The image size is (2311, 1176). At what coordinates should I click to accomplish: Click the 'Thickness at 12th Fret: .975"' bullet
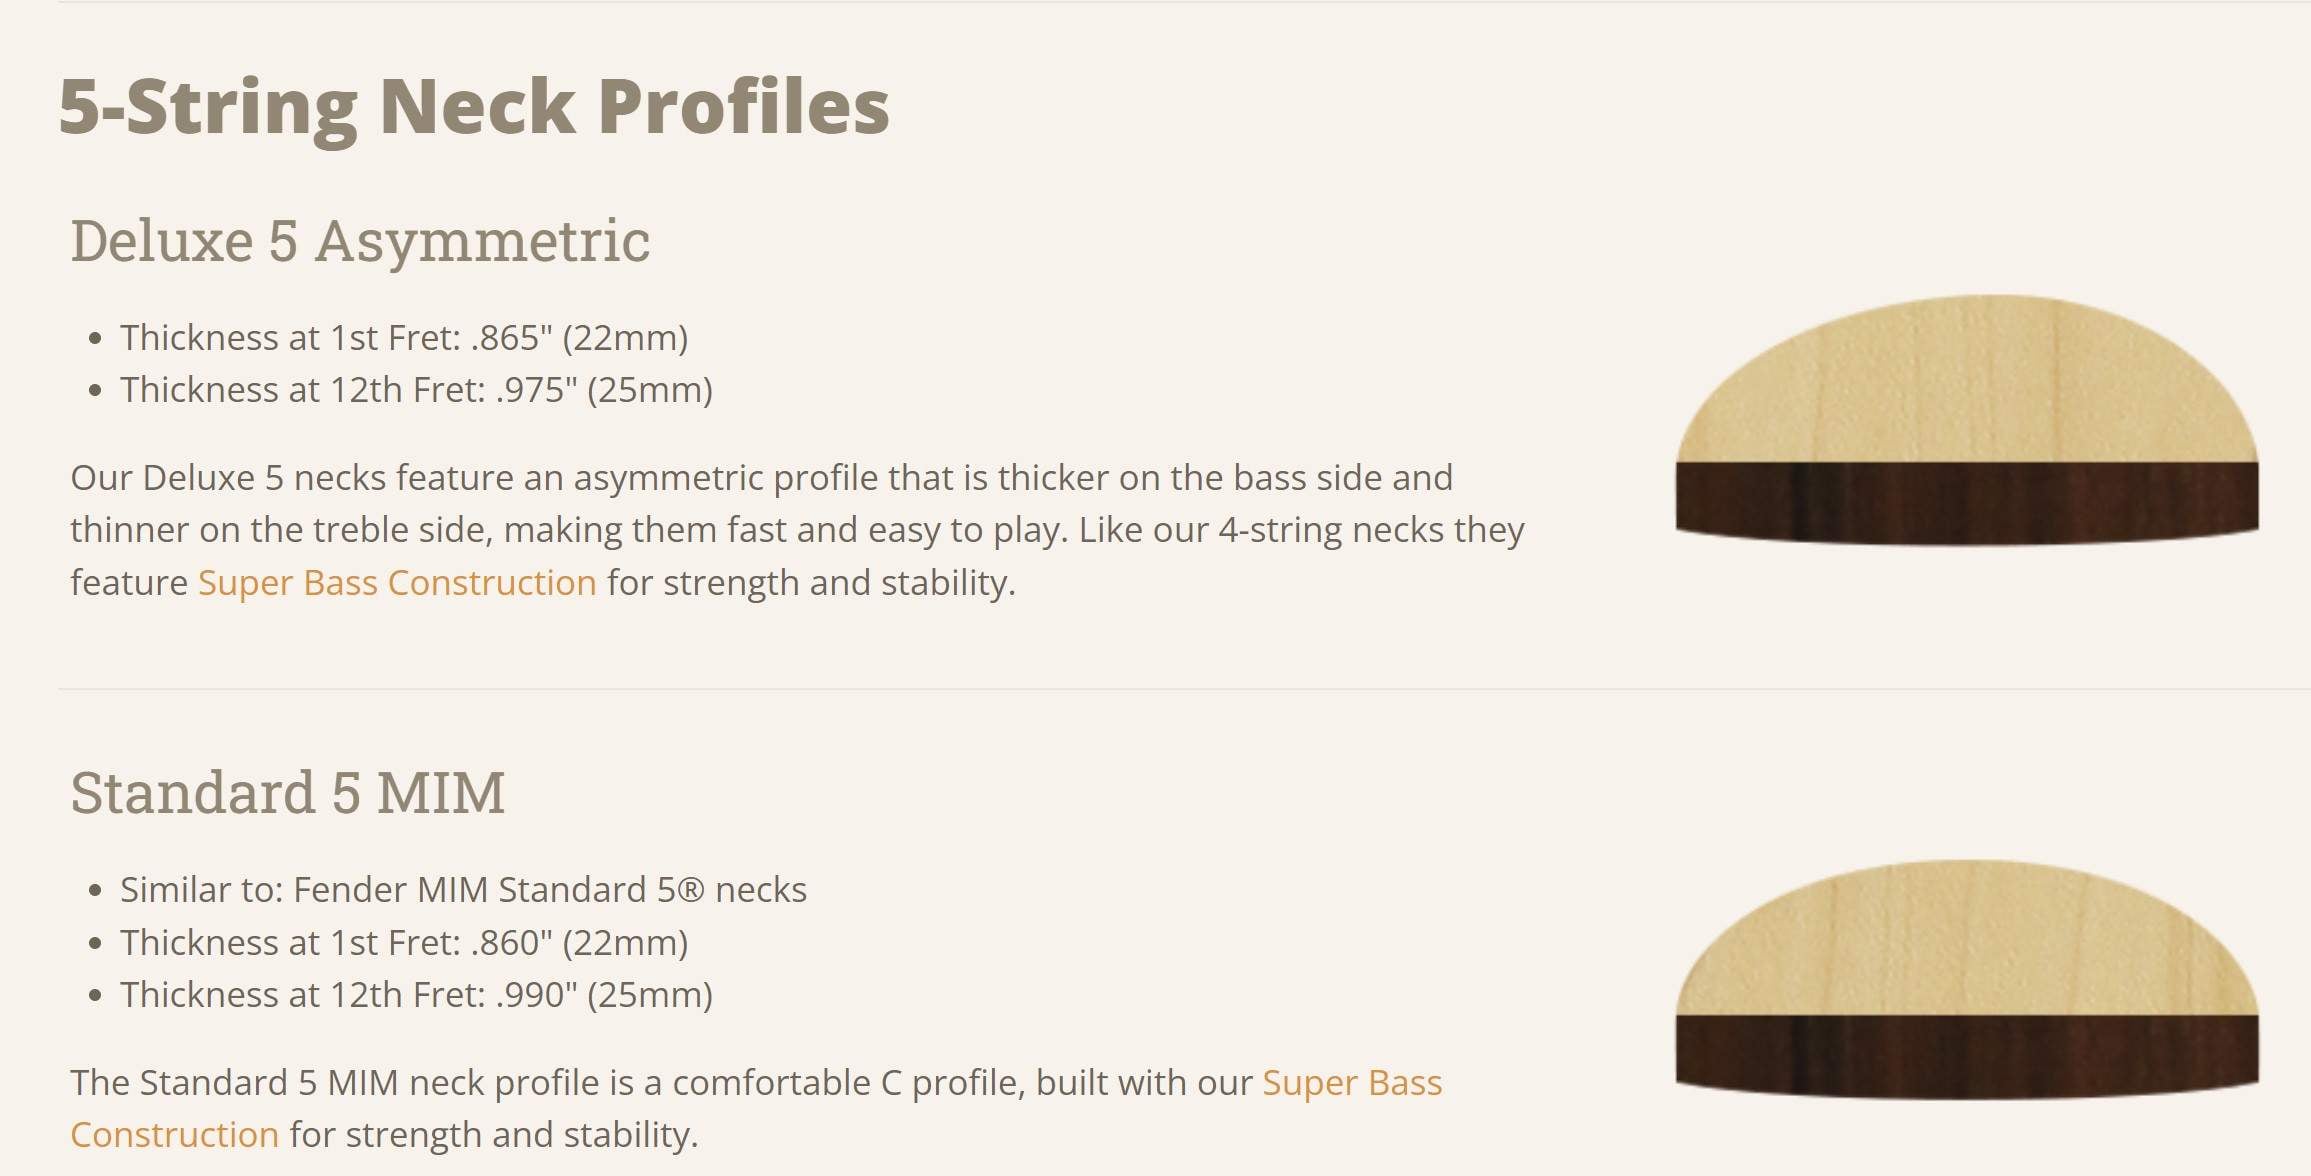tap(416, 390)
